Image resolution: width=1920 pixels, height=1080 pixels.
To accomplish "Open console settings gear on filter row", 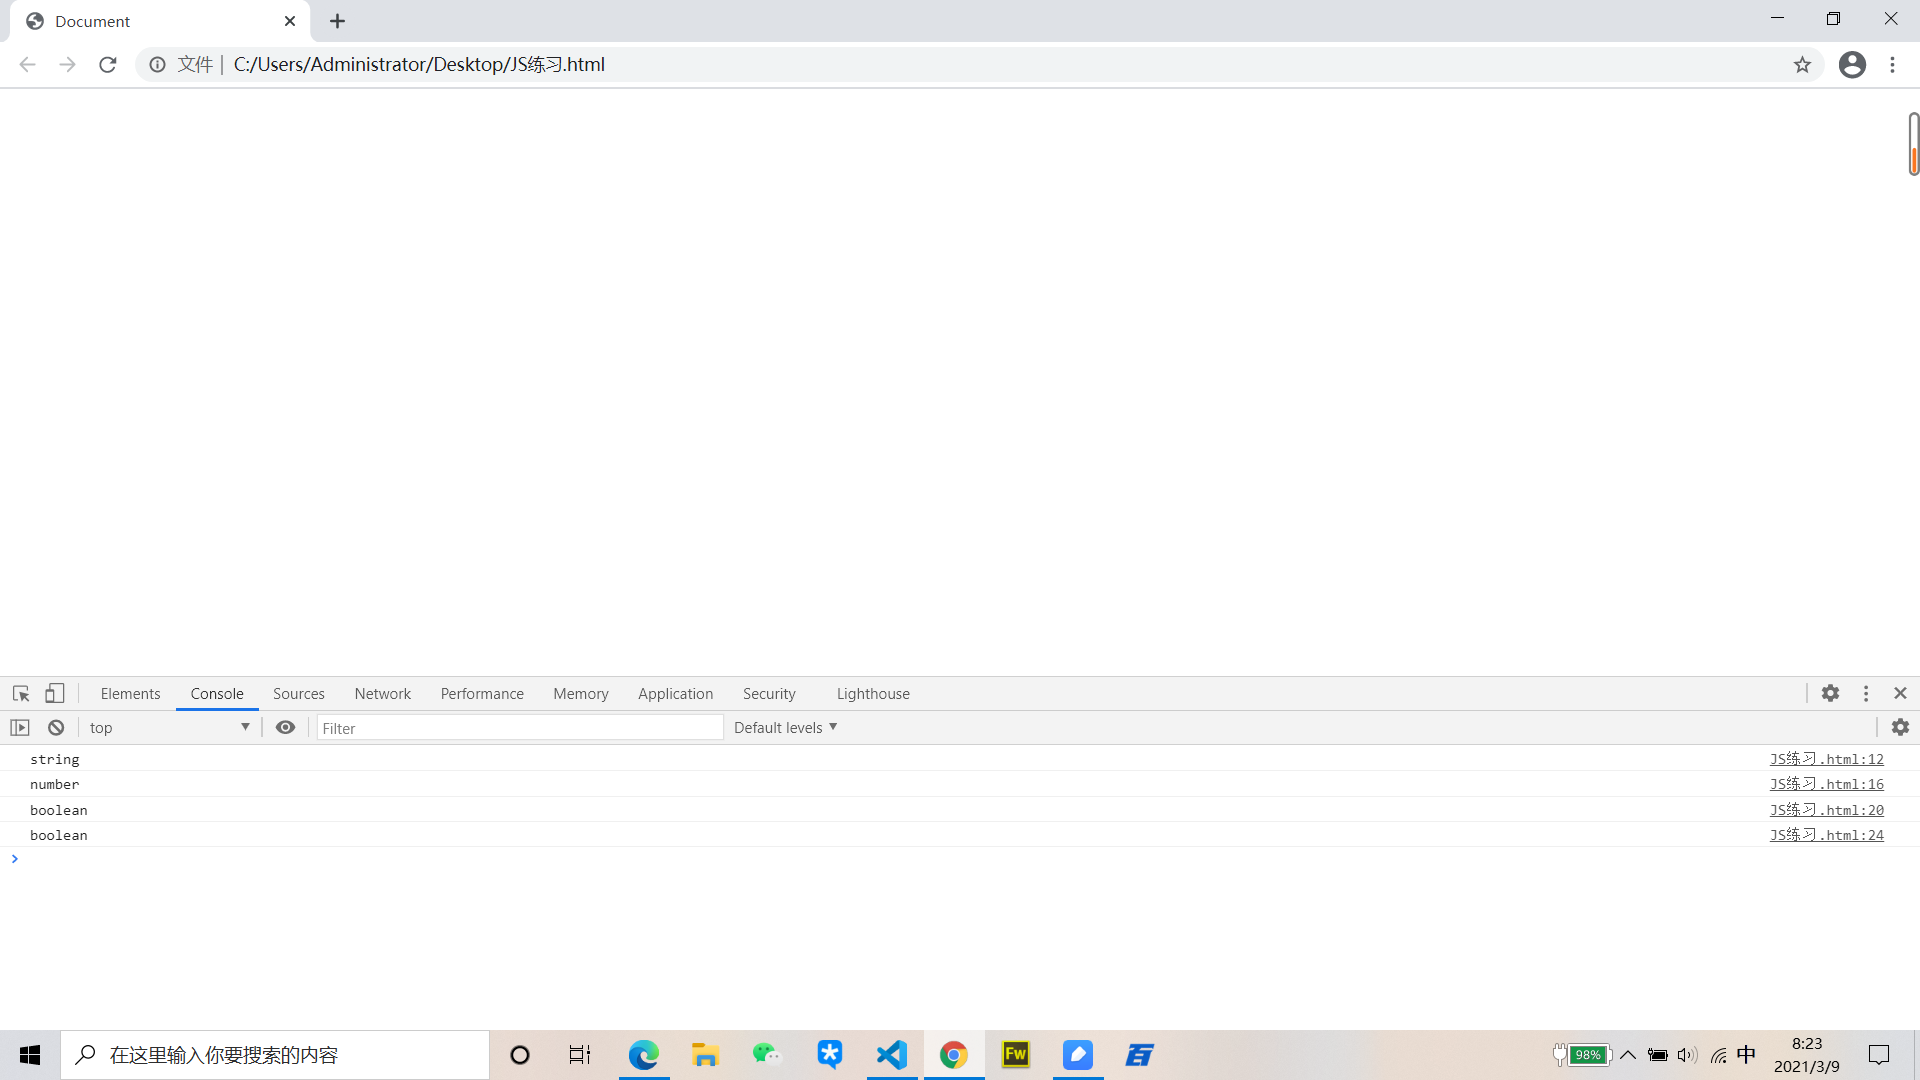I will pyautogui.click(x=1900, y=727).
